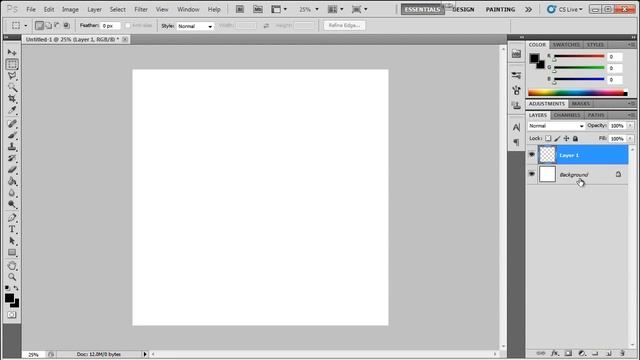Switch to the Design workspace
This screenshot has height=360, width=640.
click(464, 9)
